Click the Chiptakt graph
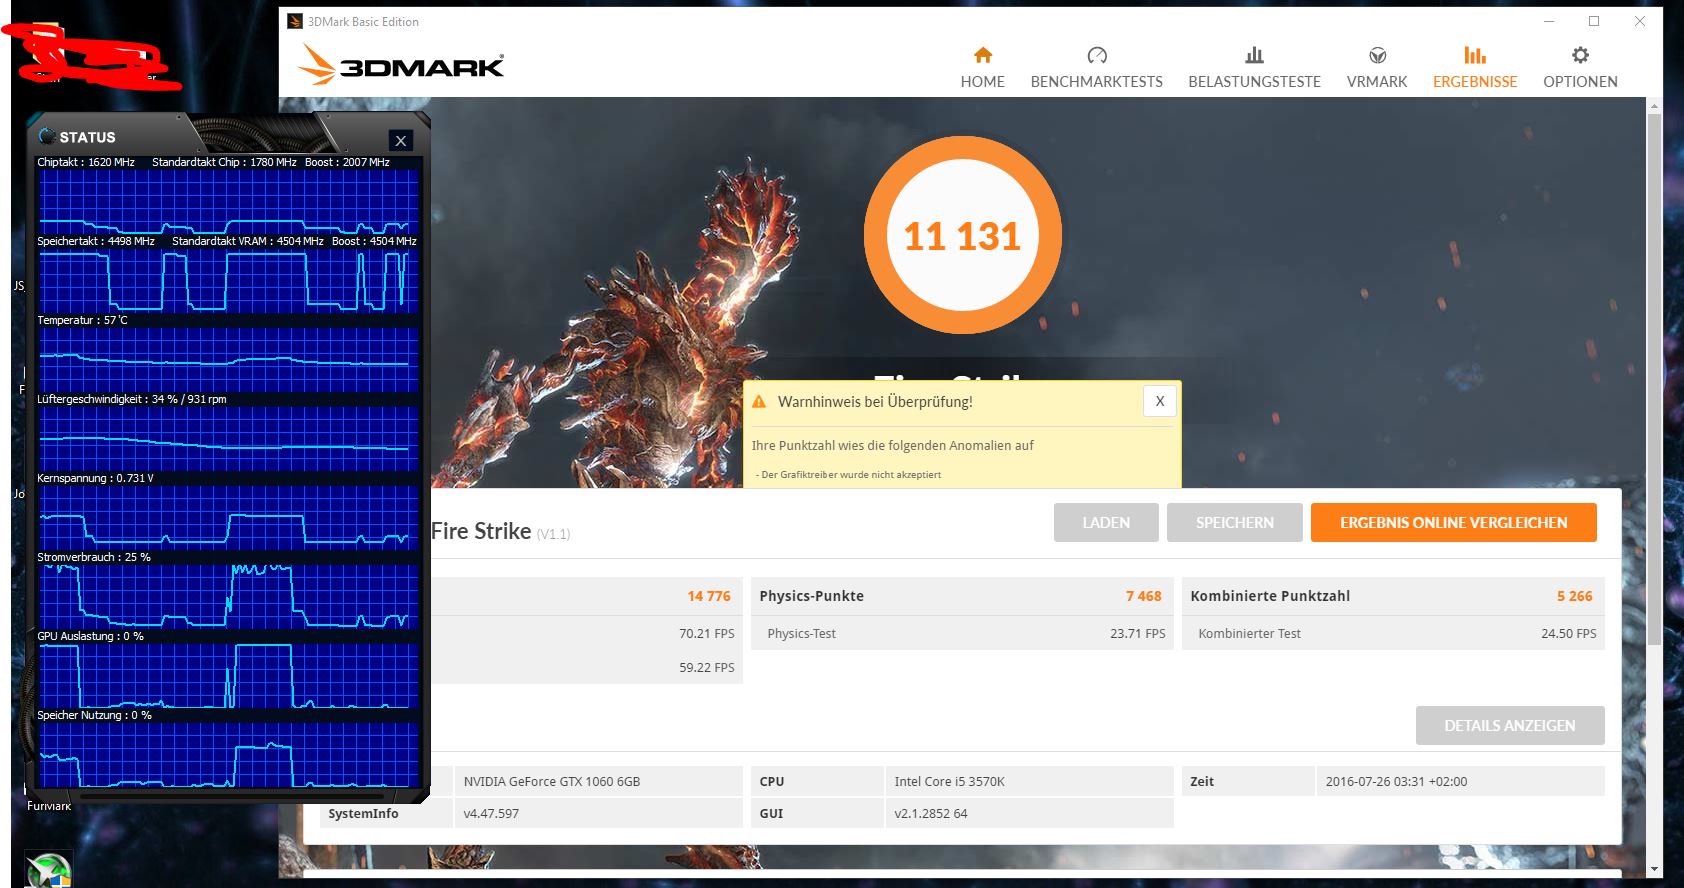 pos(228,201)
